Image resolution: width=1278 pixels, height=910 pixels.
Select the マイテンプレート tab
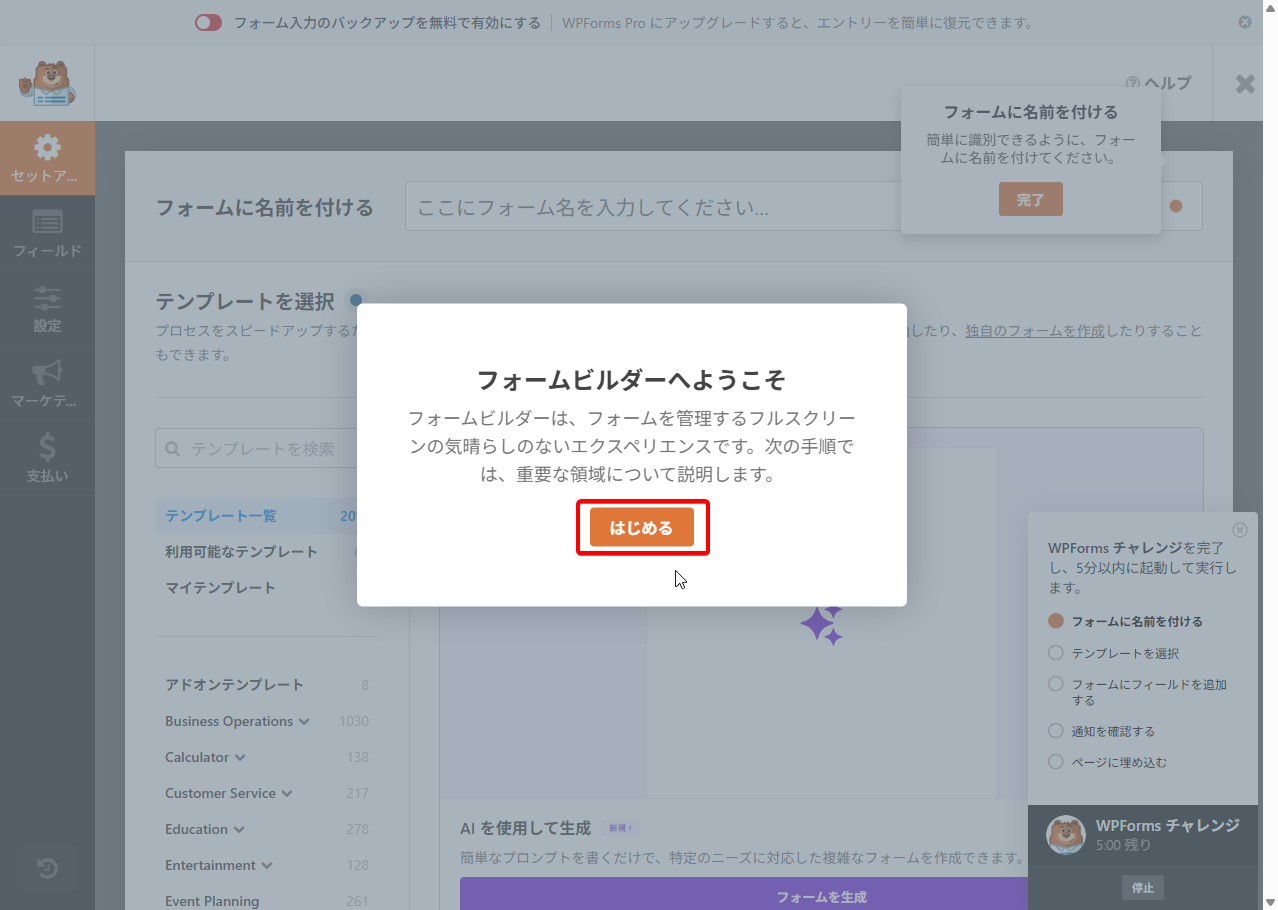coord(220,587)
